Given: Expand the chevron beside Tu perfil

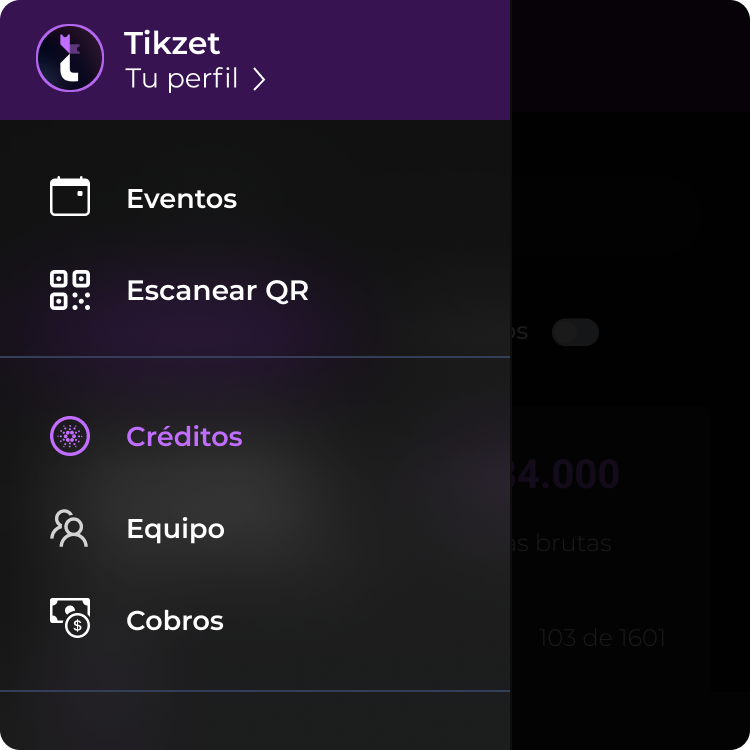Looking at the screenshot, I should click(259, 80).
